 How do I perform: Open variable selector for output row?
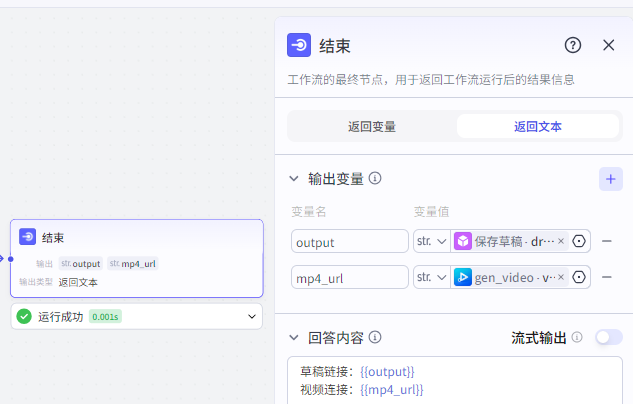coord(579,241)
